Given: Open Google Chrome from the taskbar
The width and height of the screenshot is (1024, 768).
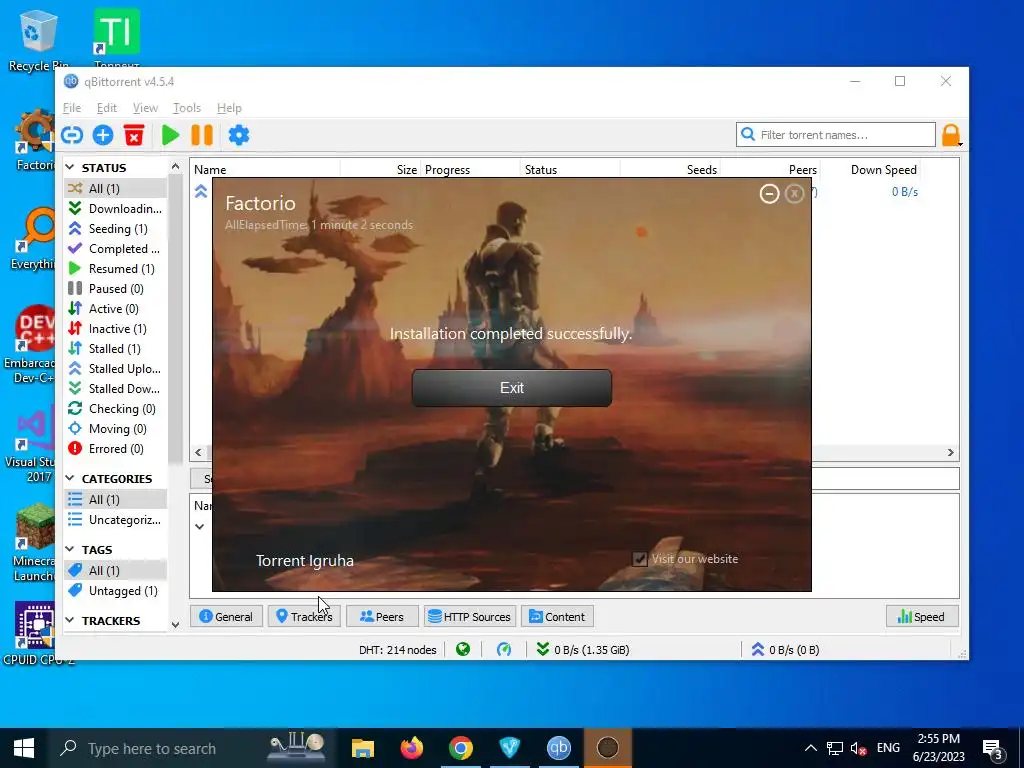Looking at the screenshot, I should [x=460, y=748].
